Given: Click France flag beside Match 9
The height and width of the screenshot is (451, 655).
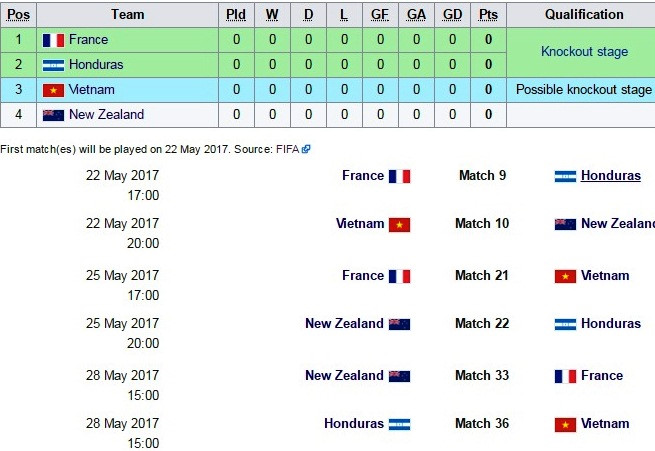Looking at the screenshot, I should pyautogui.click(x=399, y=176).
